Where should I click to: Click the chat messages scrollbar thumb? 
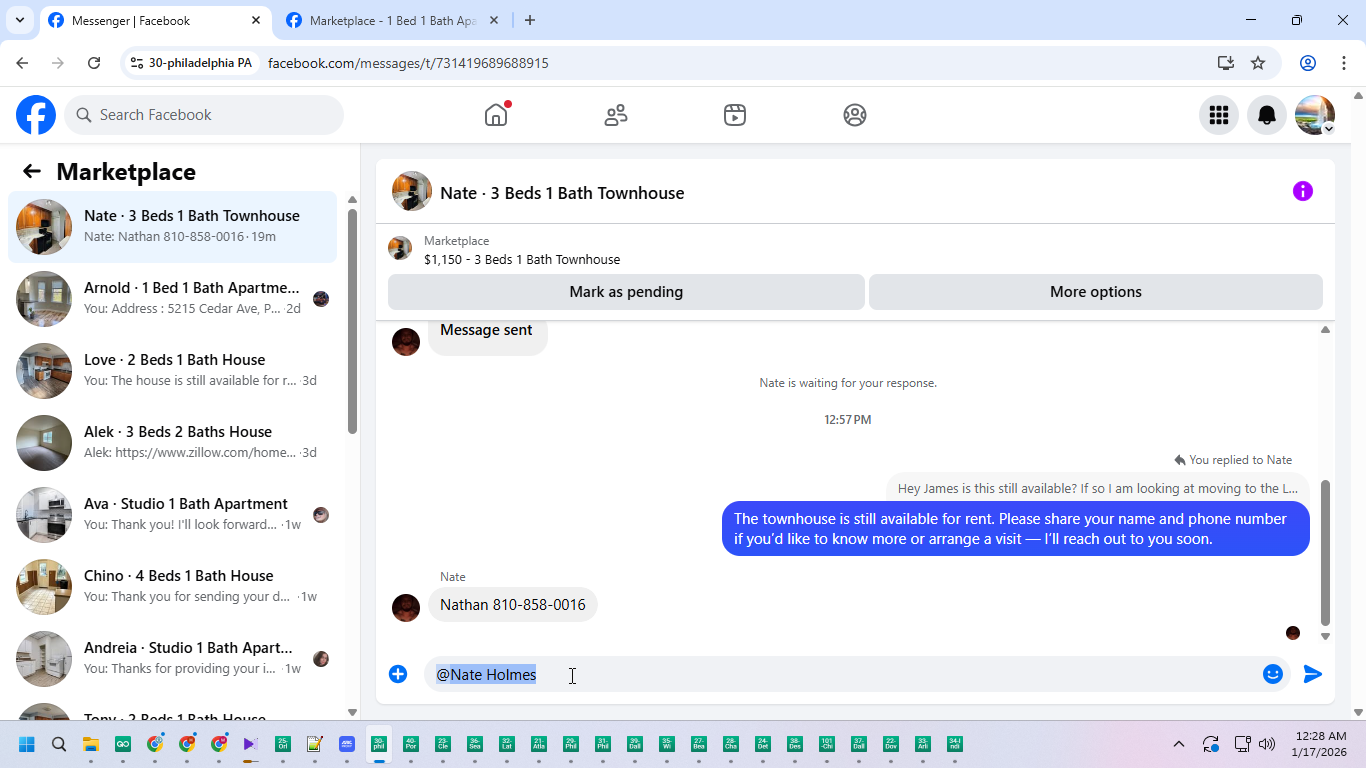click(x=1325, y=552)
